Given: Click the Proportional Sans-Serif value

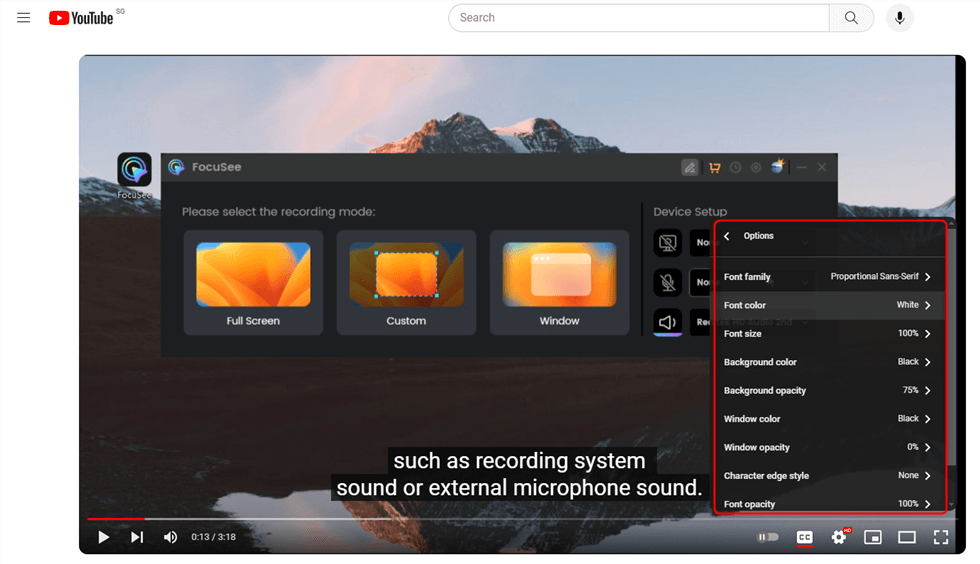Looking at the screenshot, I should point(874,276).
